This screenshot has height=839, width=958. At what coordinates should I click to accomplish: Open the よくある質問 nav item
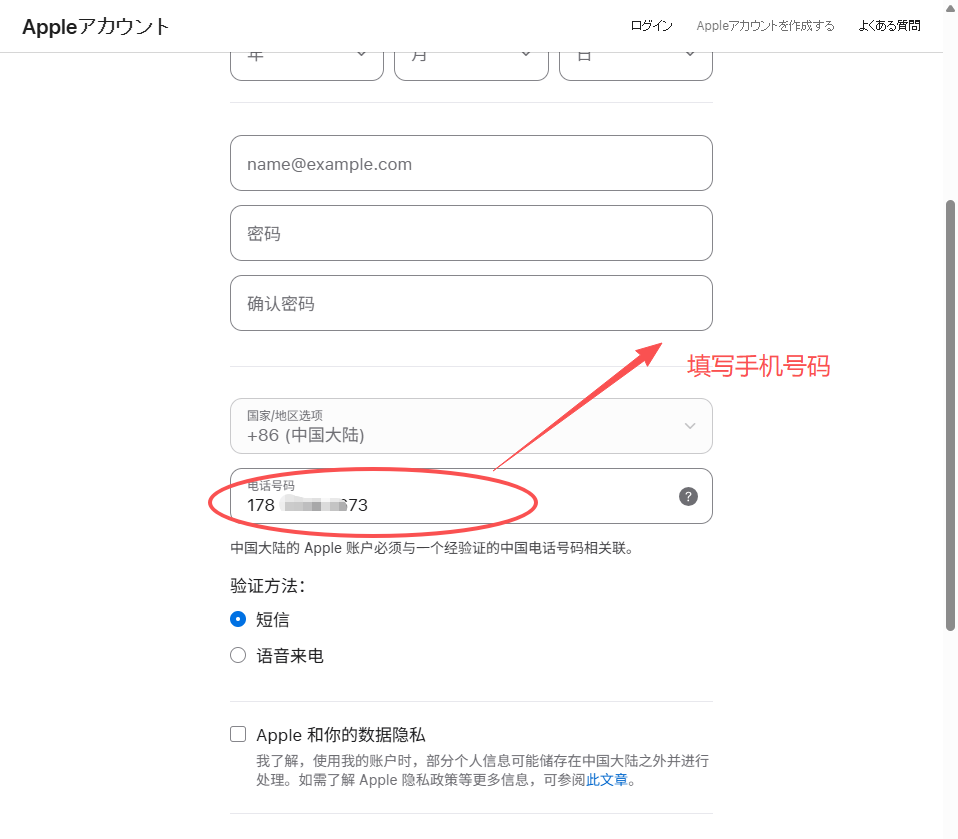tap(889, 26)
